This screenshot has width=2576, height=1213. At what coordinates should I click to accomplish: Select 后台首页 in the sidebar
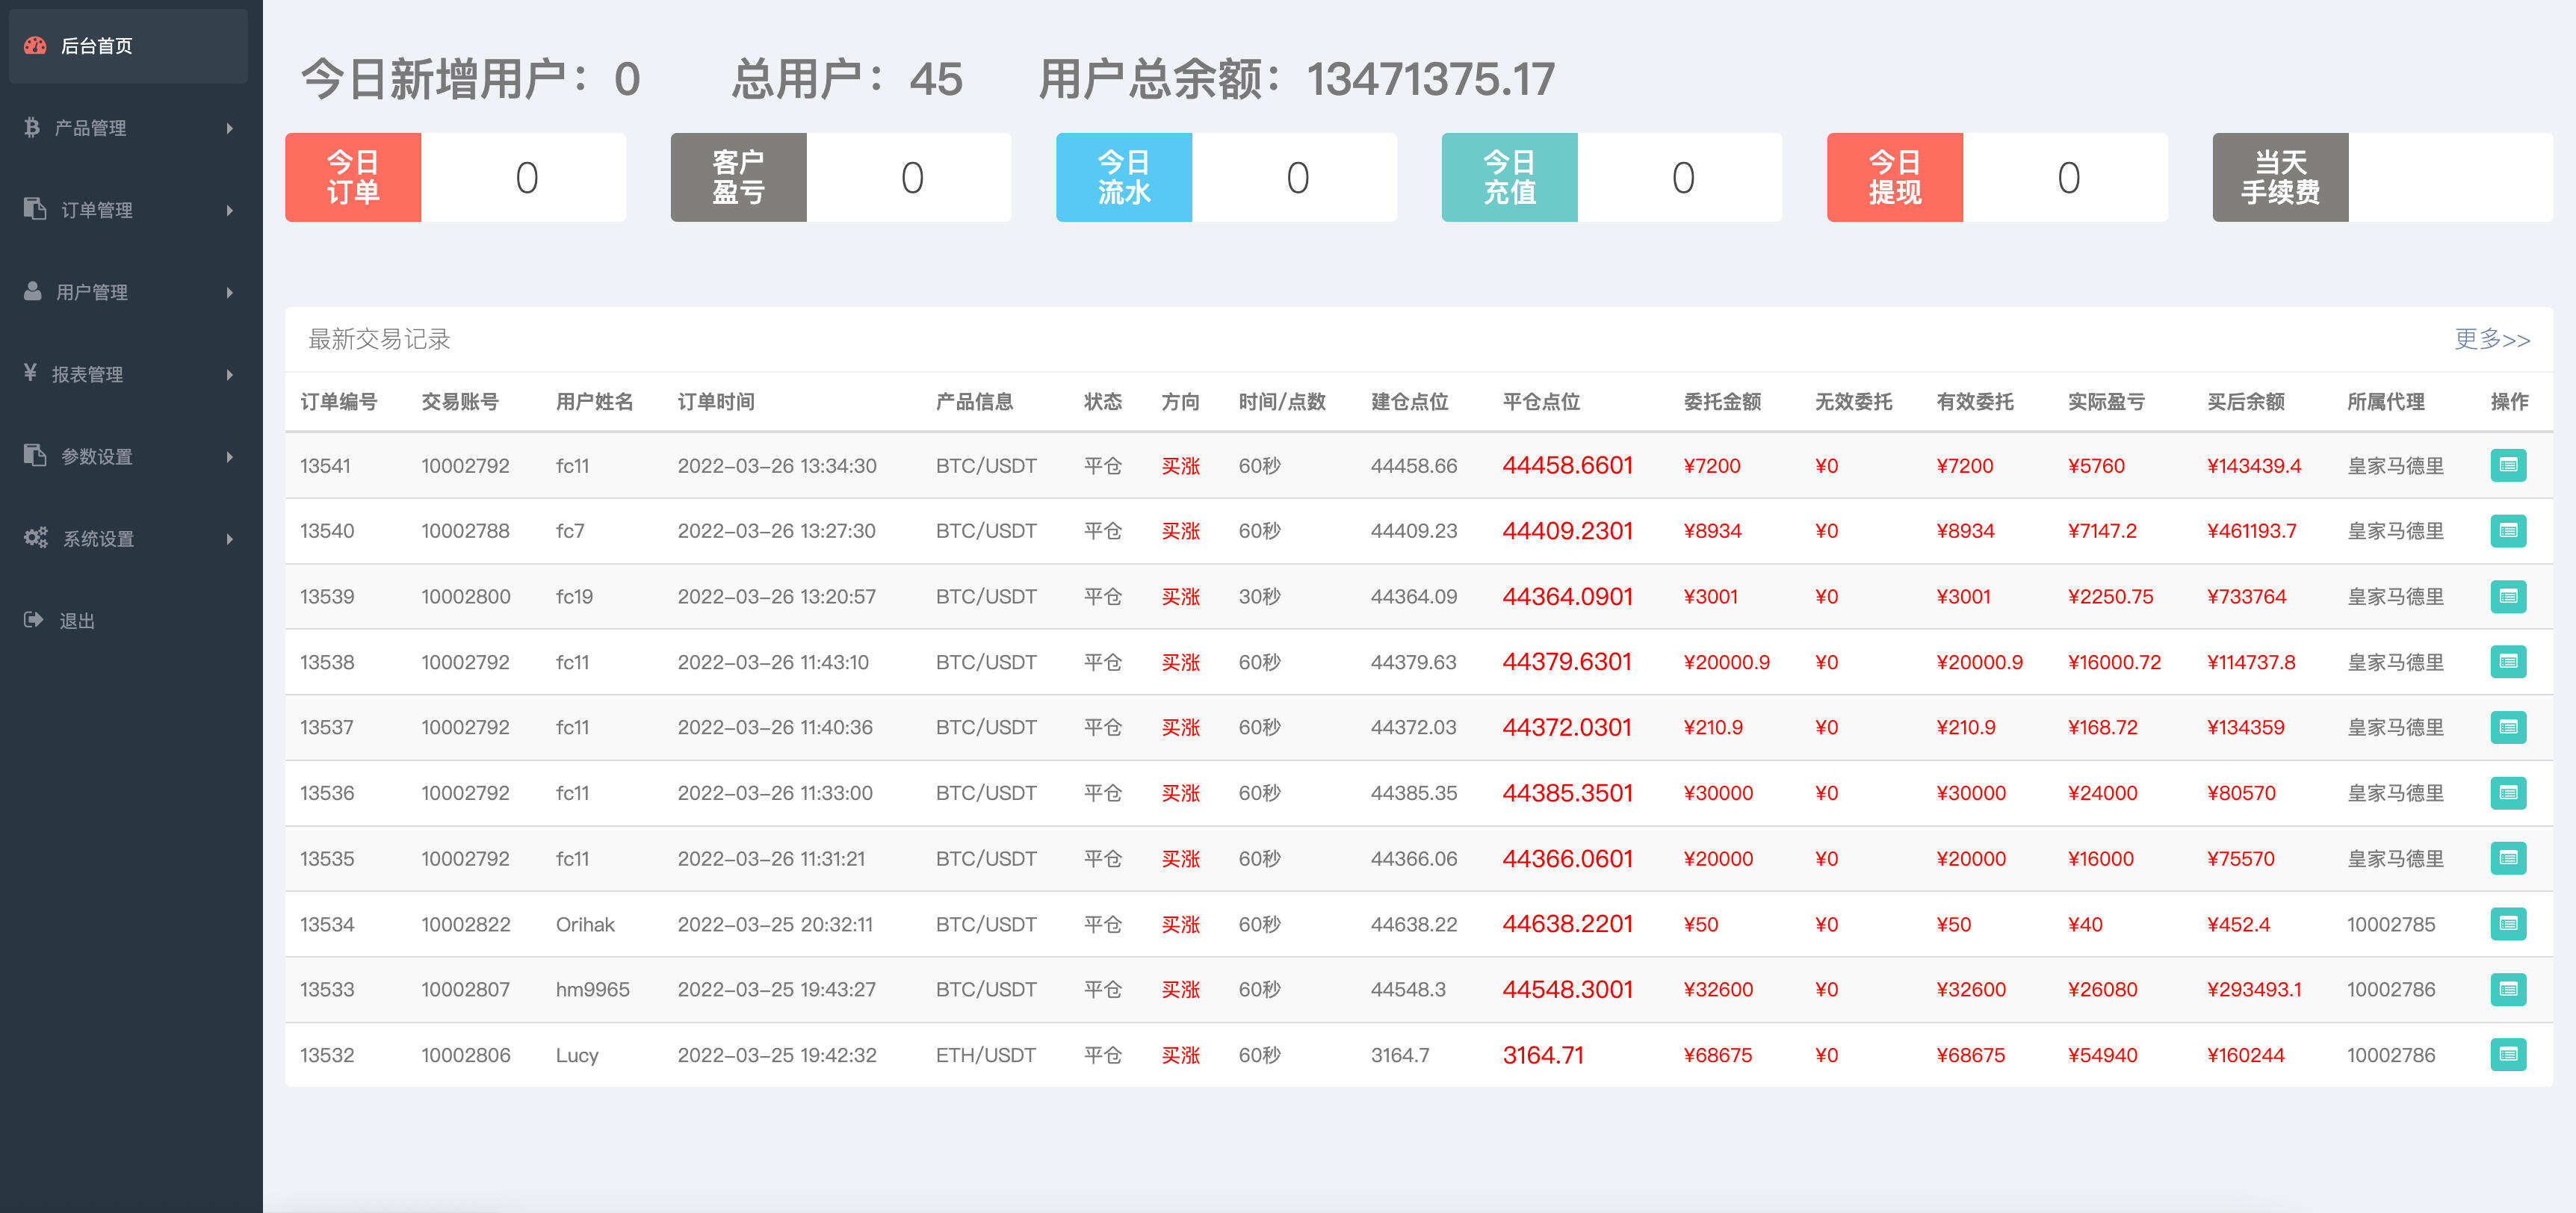[96, 45]
